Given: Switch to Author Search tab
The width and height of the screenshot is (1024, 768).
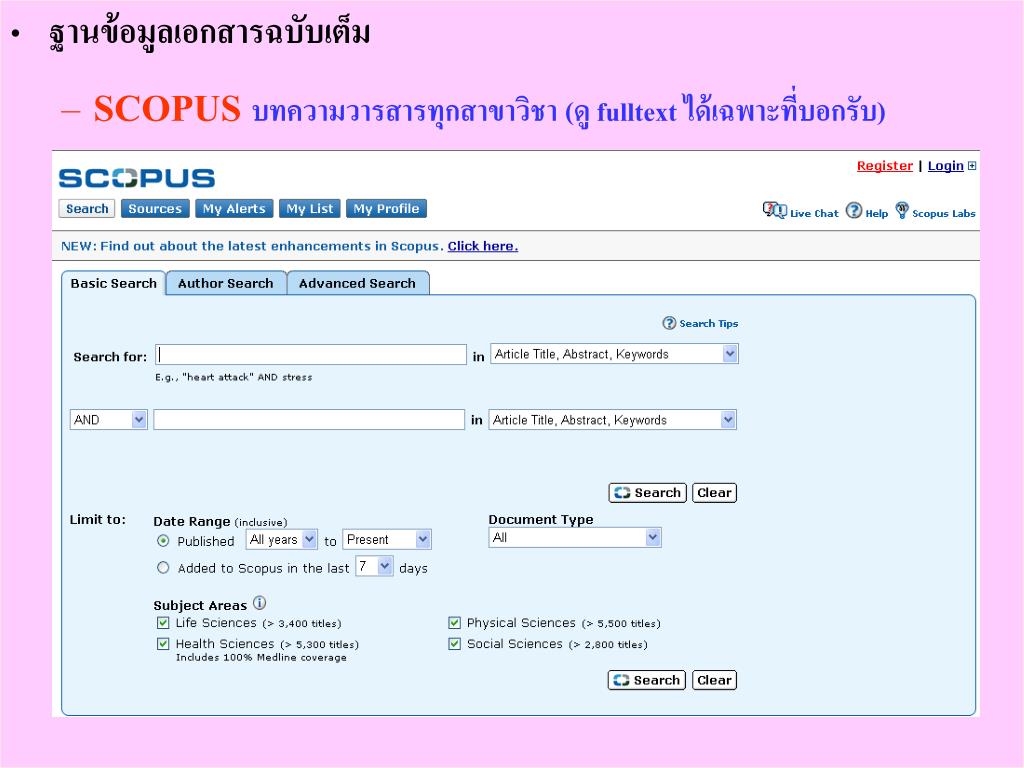Looking at the screenshot, I should (x=226, y=283).
